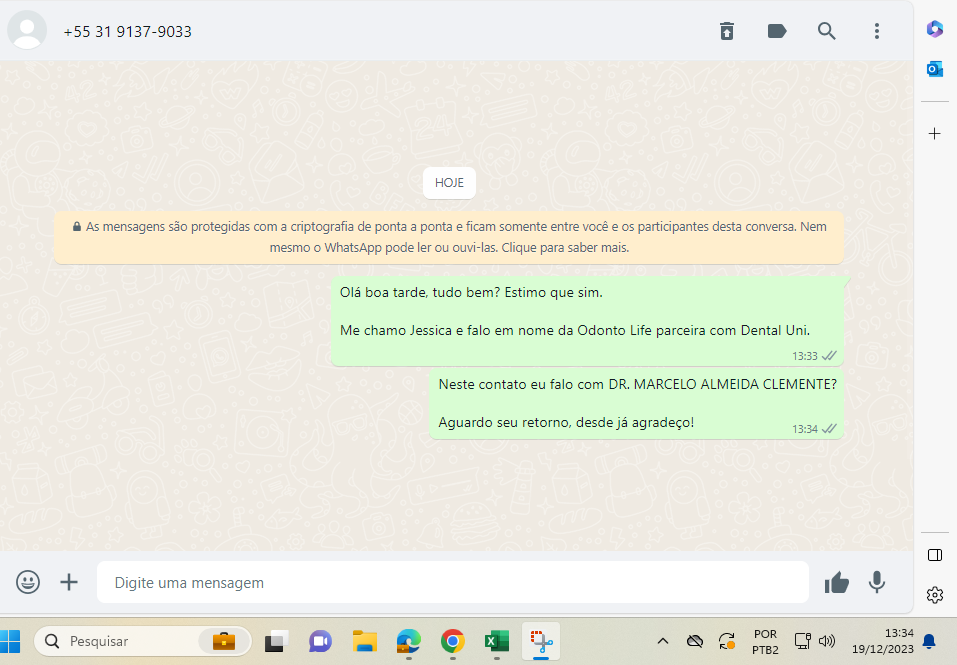Open Edge sidebar settings gear
This screenshot has height=665, width=957.
pyautogui.click(x=934, y=595)
